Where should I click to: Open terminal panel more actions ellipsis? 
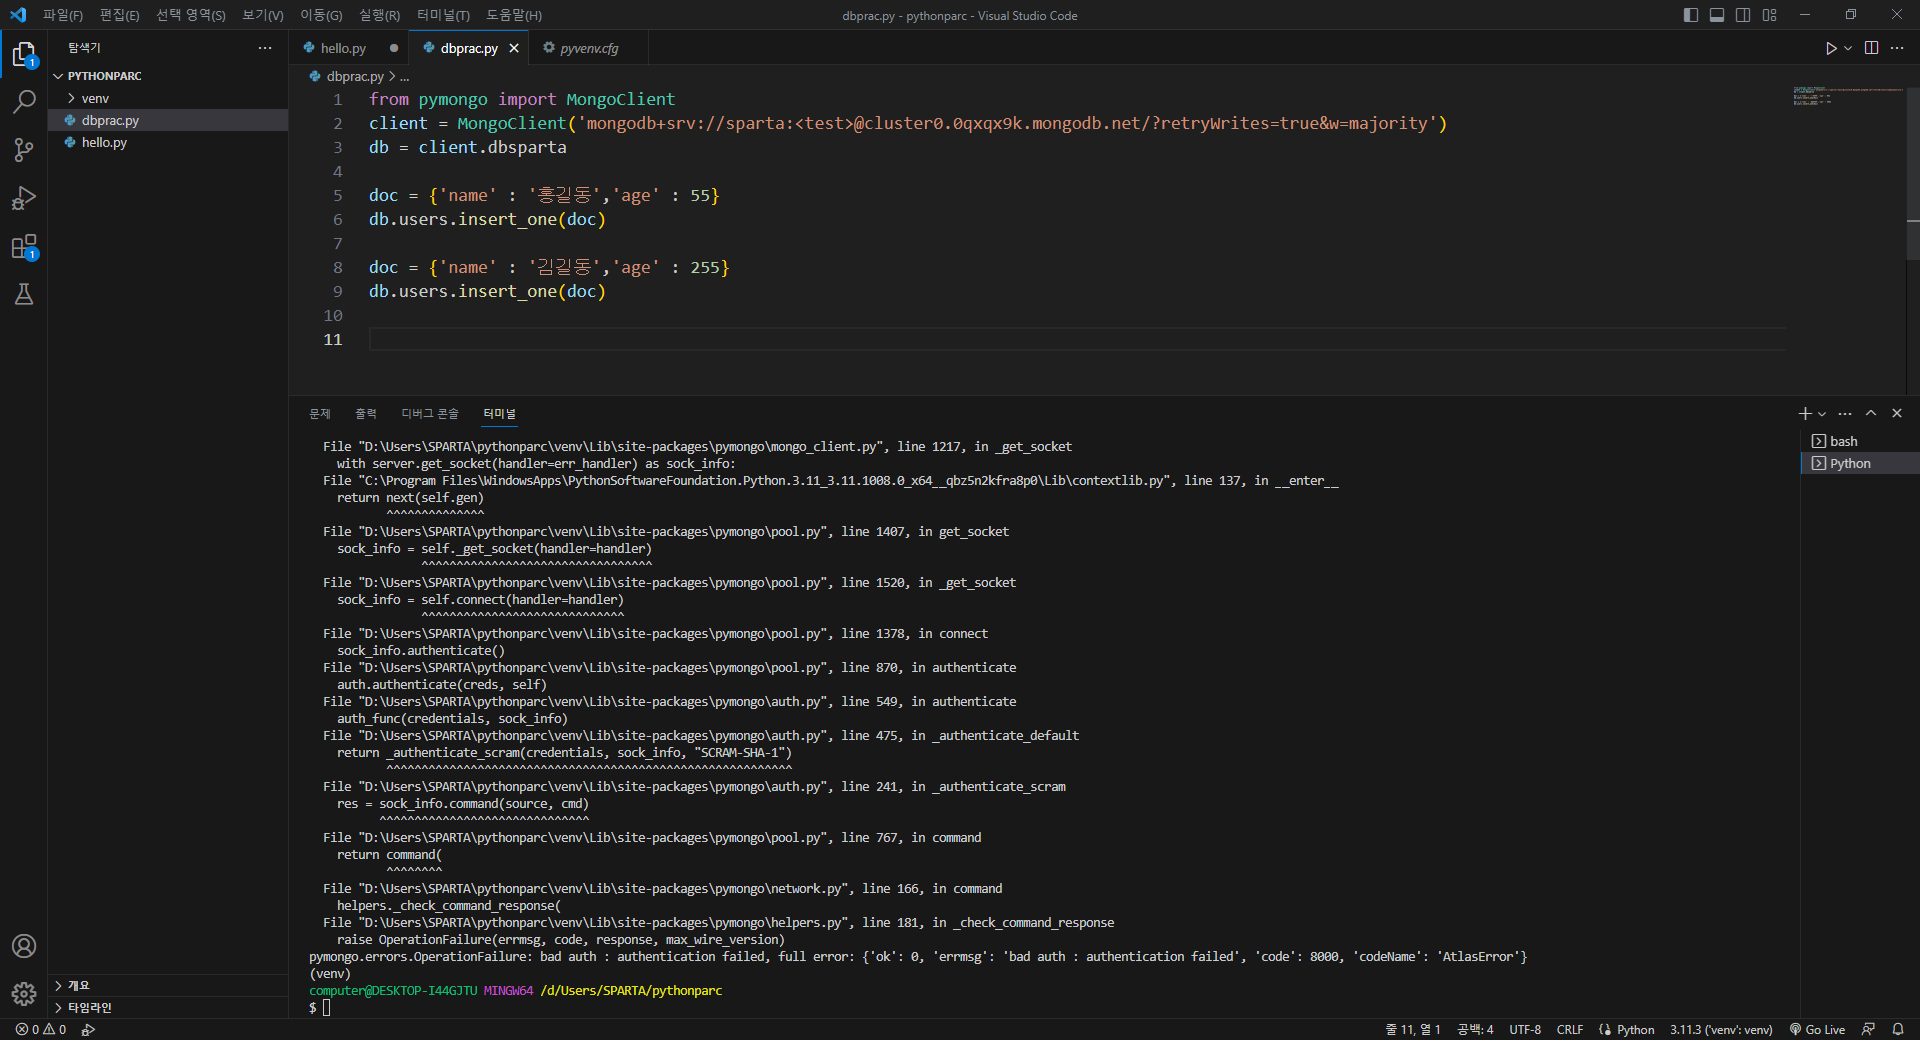(x=1845, y=413)
